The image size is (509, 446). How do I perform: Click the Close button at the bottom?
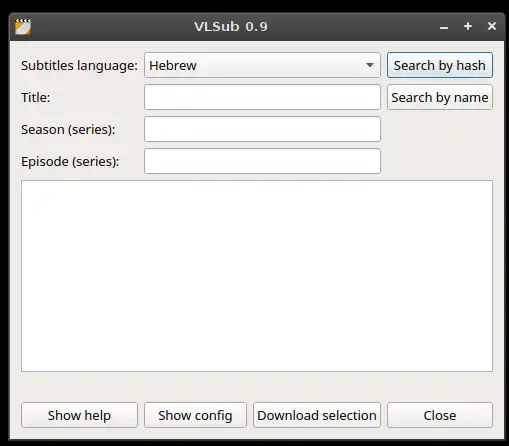pos(440,415)
